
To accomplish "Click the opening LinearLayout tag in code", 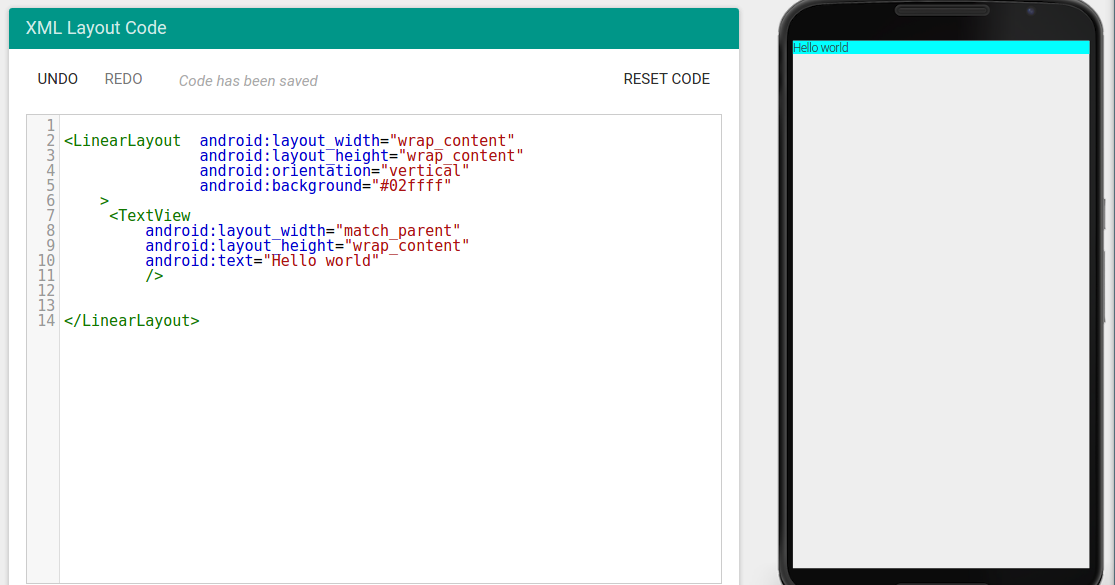I will pyautogui.click(x=122, y=141).
